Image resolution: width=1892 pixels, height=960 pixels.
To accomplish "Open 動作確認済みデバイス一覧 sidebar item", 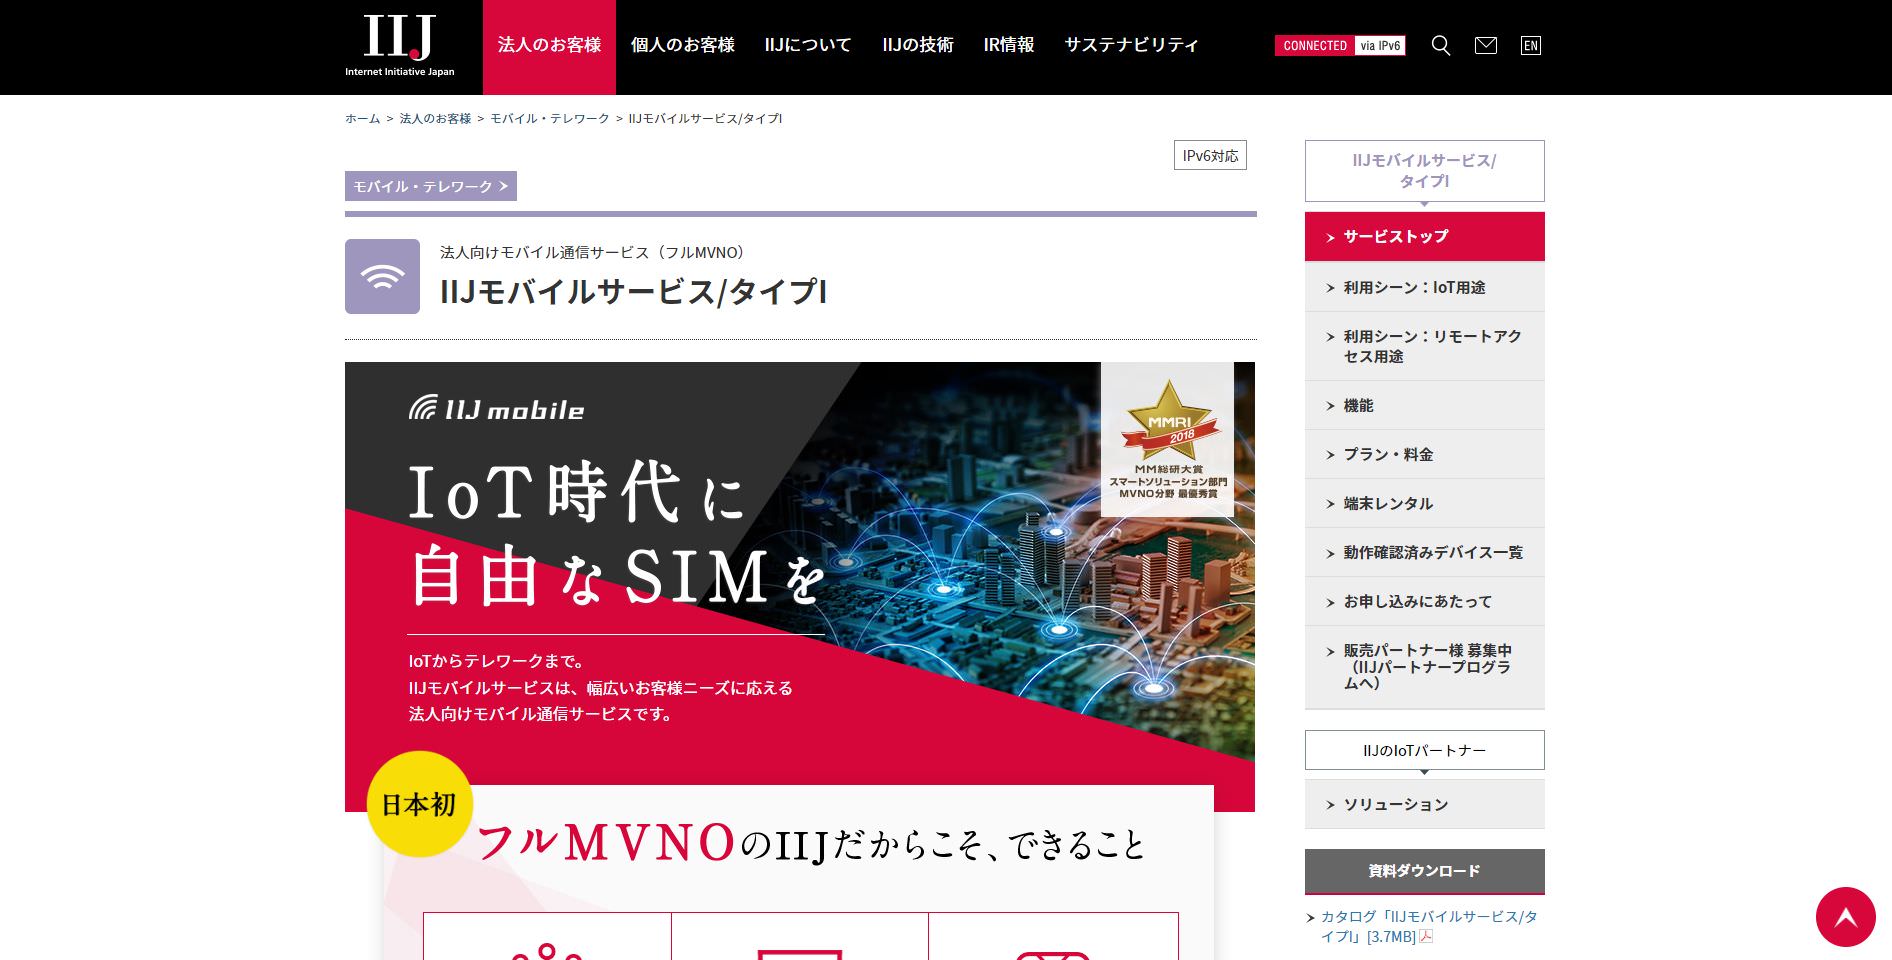I will [x=1425, y=552].
